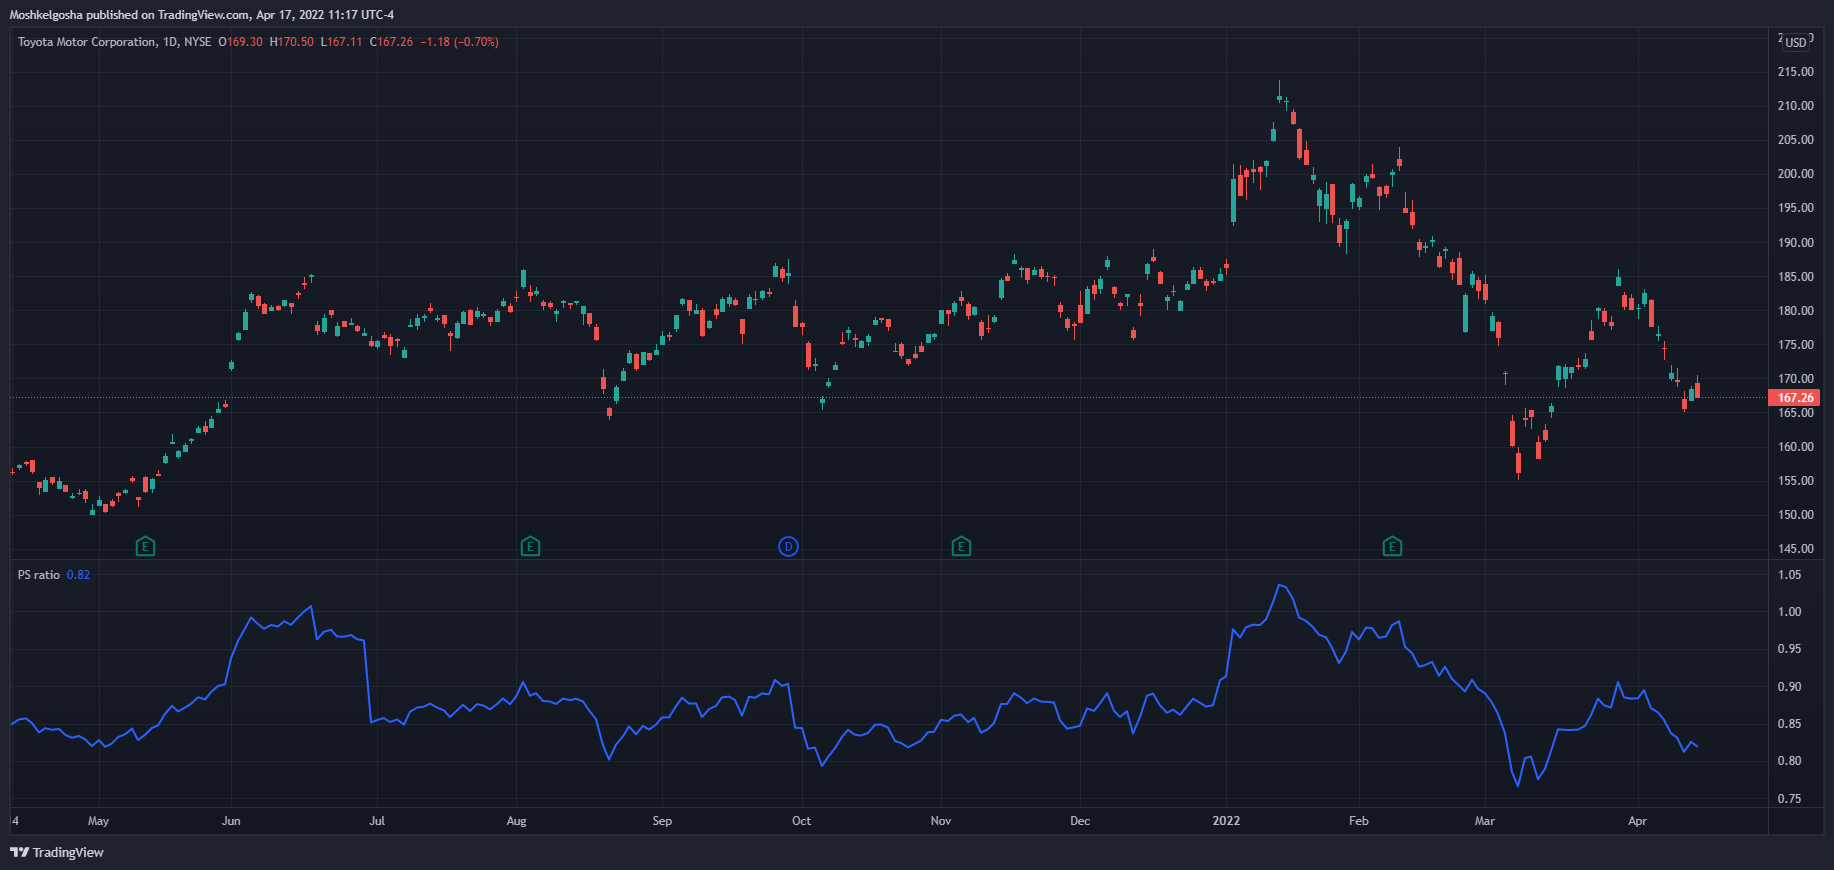Screen dimensions: 1834x870
Task: Click the close price C167.26
Action: coord(391,42)
